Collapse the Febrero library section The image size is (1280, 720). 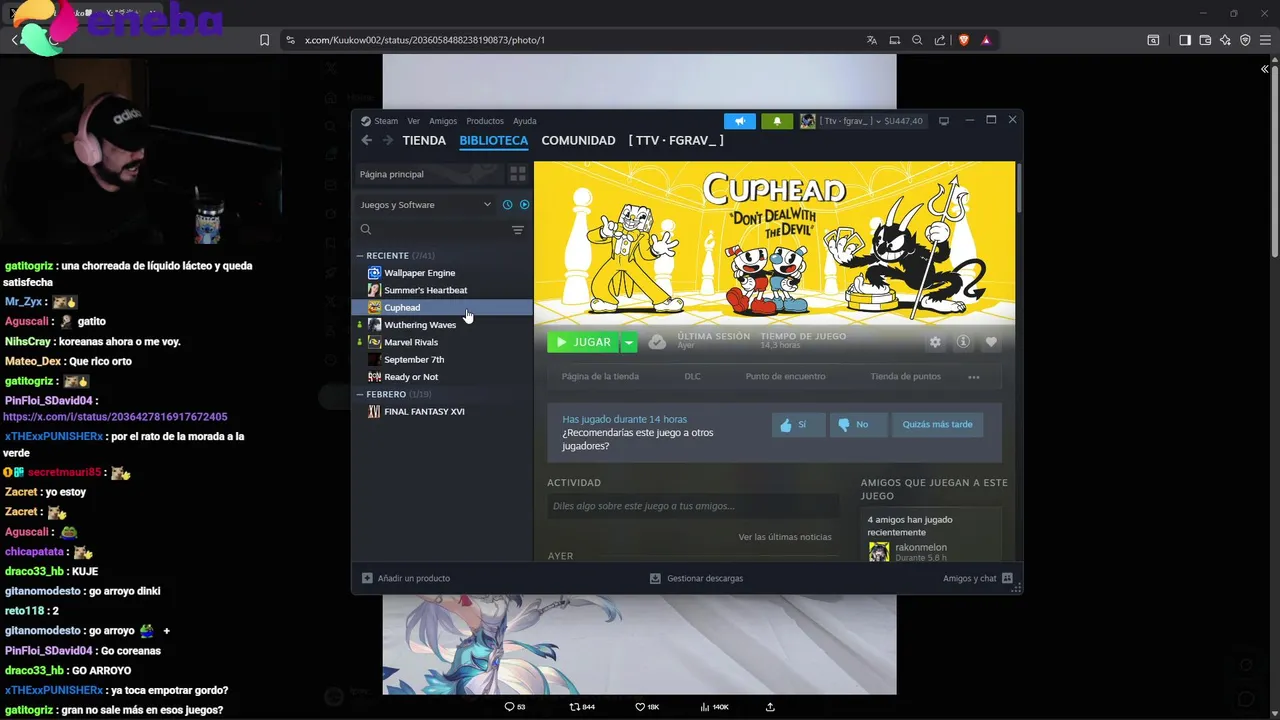coord(361,394)
